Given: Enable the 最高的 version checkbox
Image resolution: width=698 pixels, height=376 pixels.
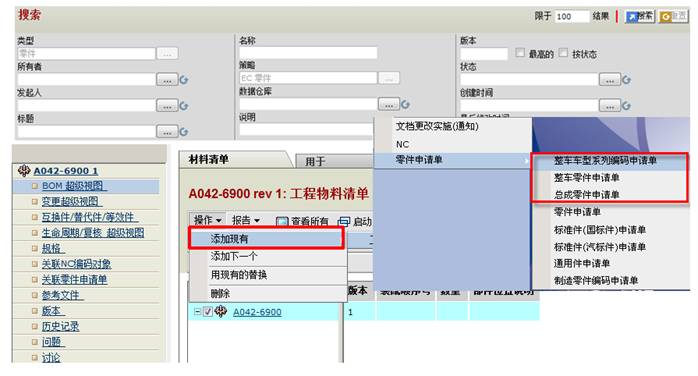Looking at the screenshot, I should coord(520,53).
